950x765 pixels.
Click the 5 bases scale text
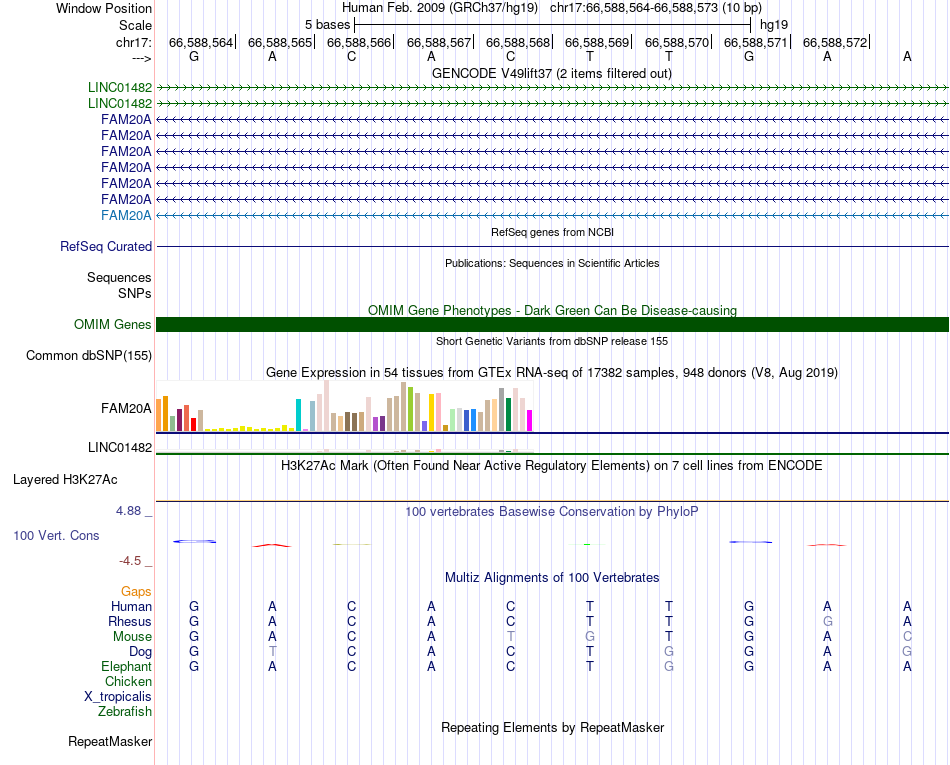click(327, 25)
